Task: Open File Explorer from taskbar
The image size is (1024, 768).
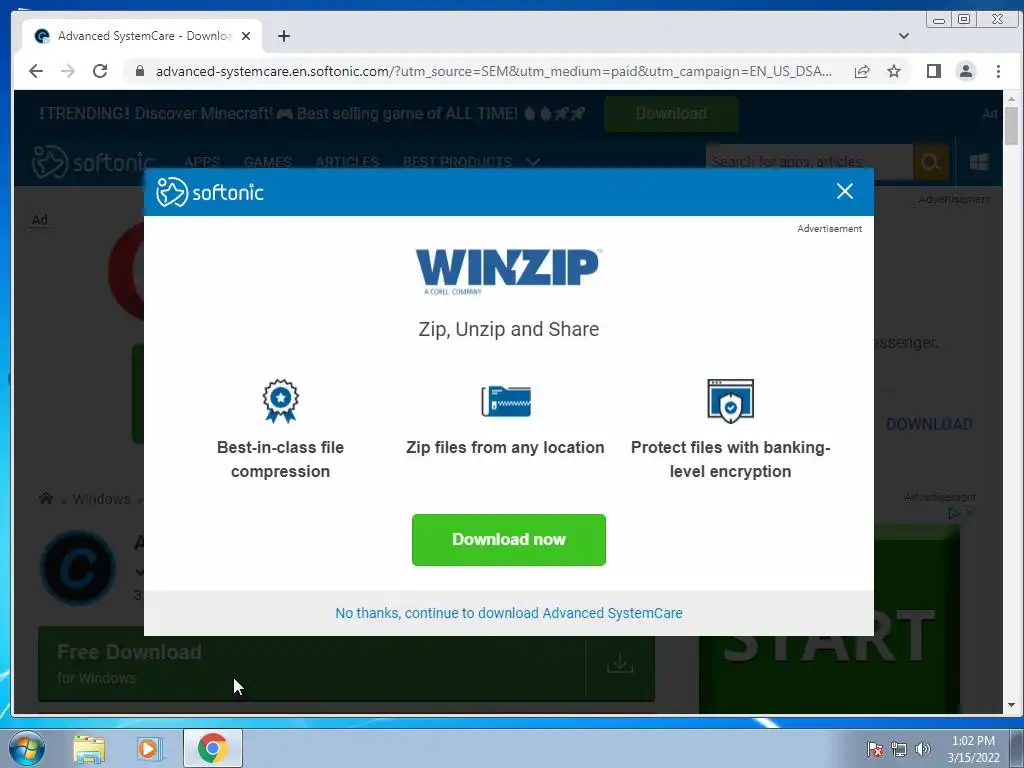Action: point(89,748)
